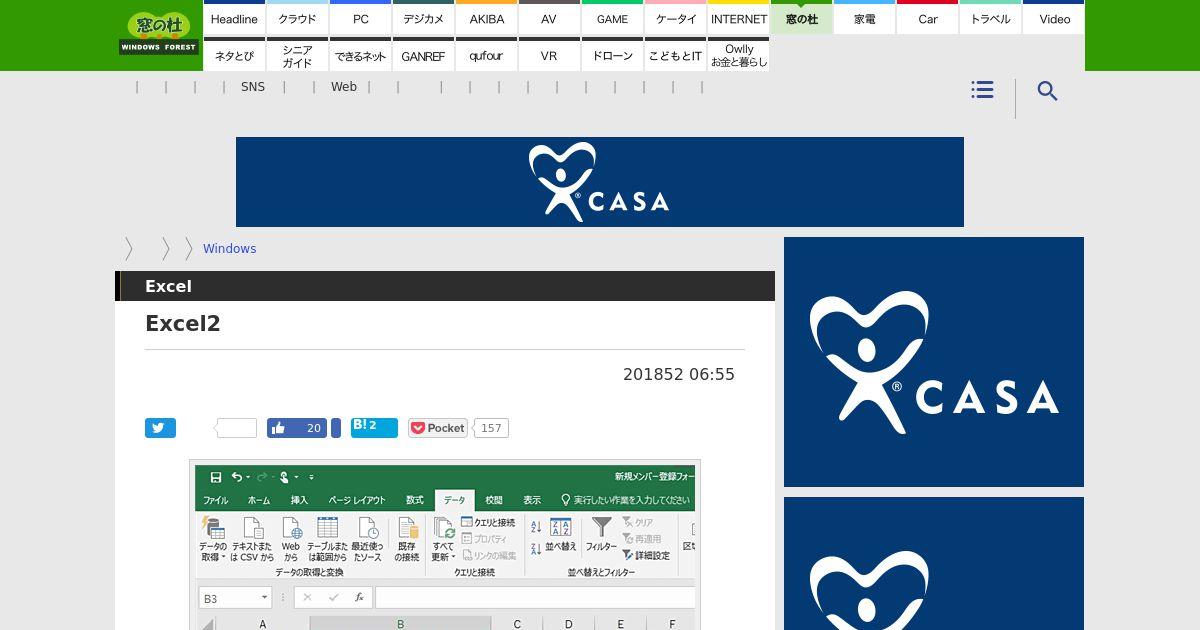Switch to the GAME tab
This screenshot has width=1200, height=630.
[x=612, y=17]
